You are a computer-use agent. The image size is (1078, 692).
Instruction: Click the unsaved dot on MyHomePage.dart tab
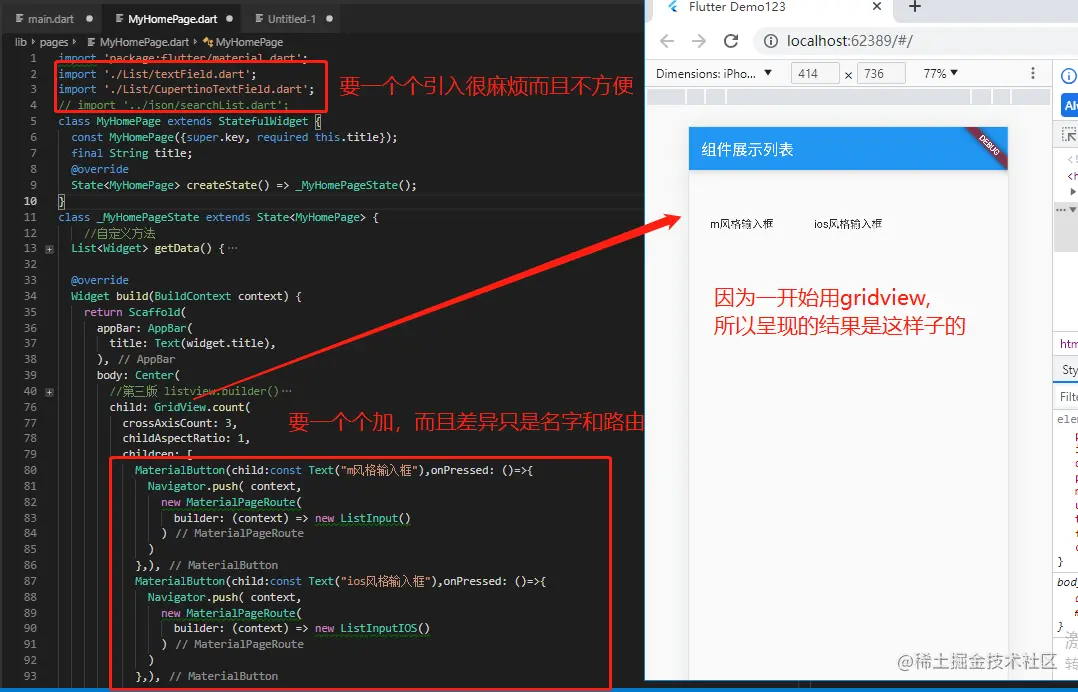[x=230, y=19]
